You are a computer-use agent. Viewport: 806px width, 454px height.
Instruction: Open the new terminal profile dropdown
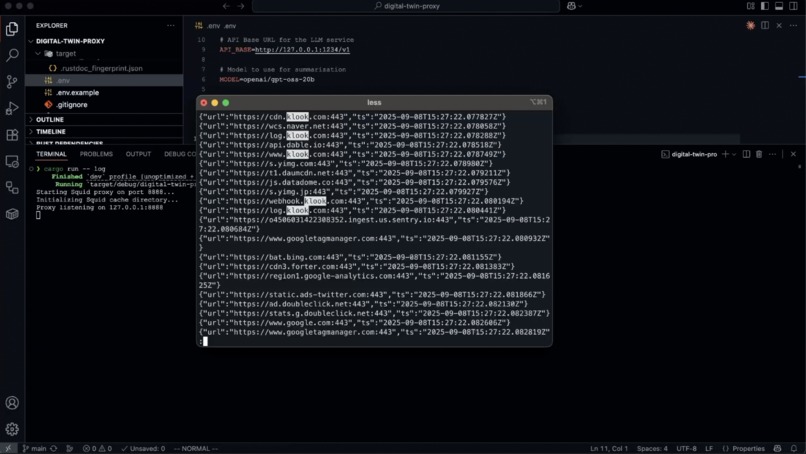point(734,154)
